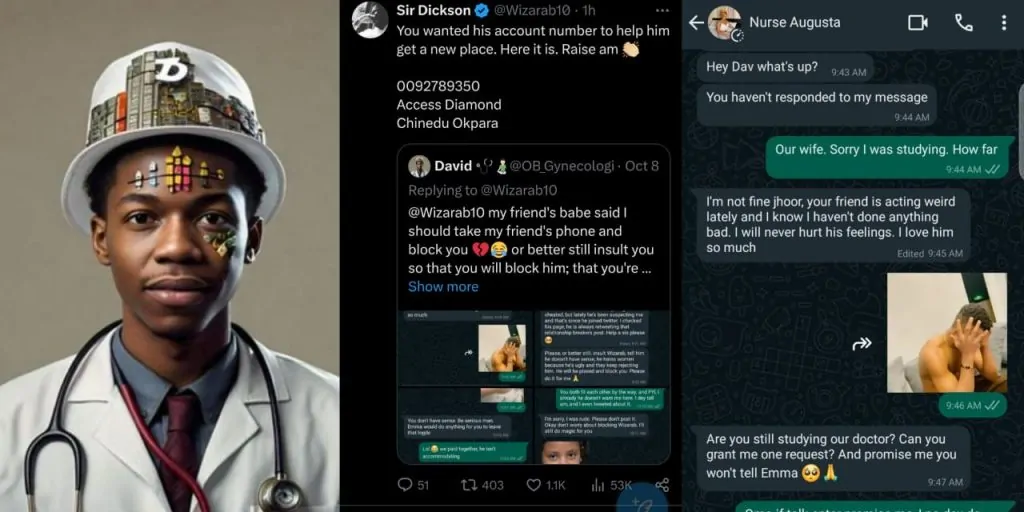Expand quoted tweet with Show more
This screenshot has height=512, width=1024.
tap(443, 287)
